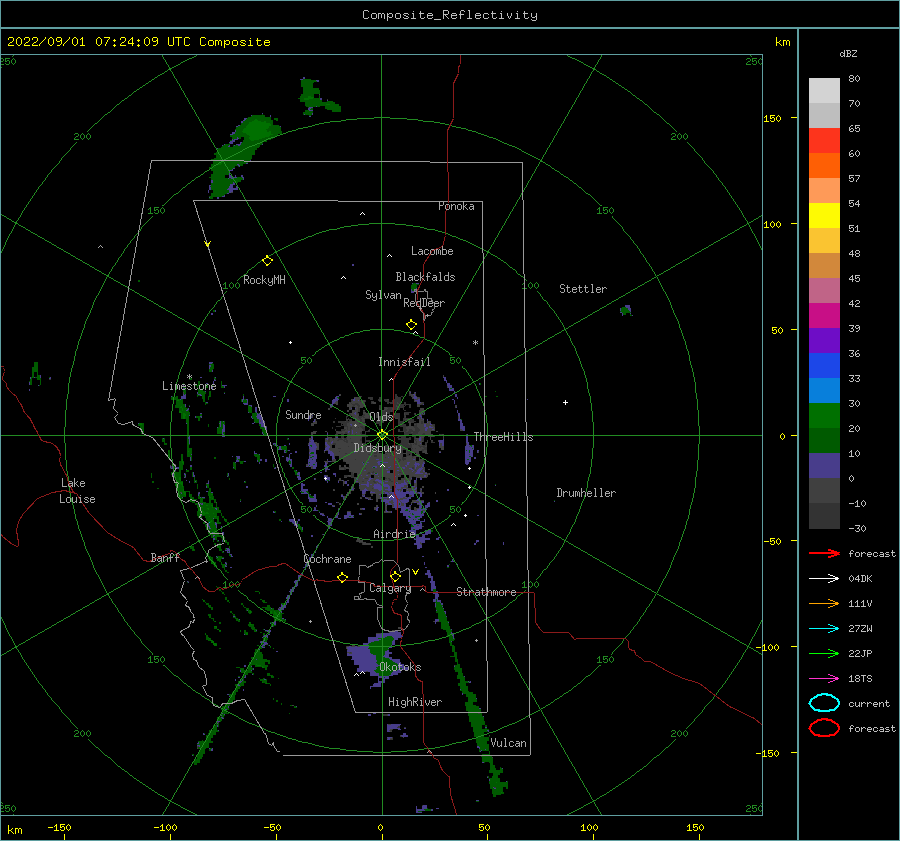Image resolution: width=900 pixels, height=841 pixels.
Task: Click the Composite_Reflectivity title
Action: (450, 15)
